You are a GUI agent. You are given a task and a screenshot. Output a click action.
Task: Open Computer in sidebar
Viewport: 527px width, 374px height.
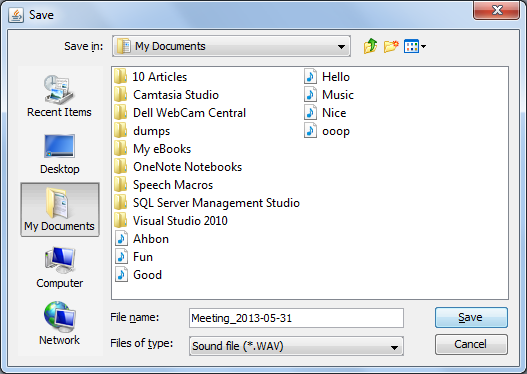click(x=59, y=267)
